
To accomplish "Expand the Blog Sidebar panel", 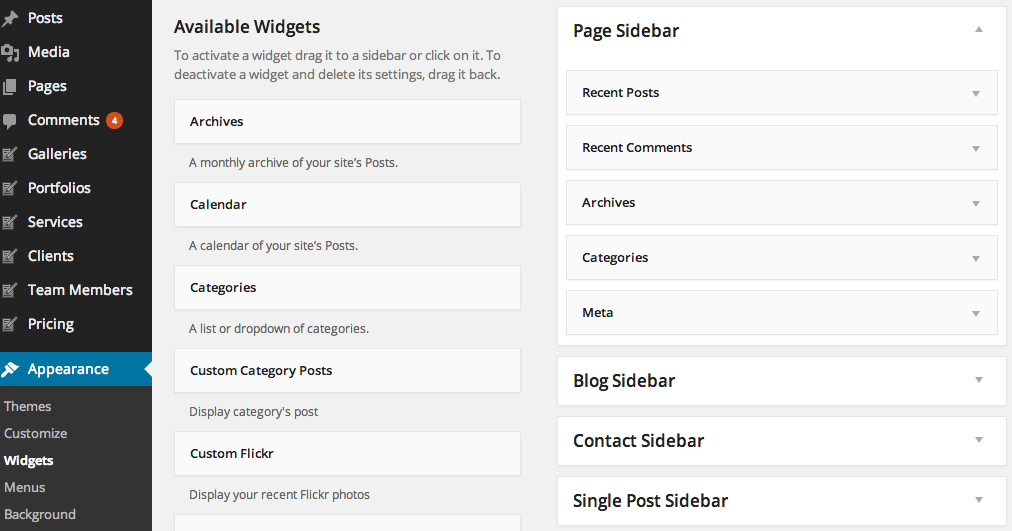I will tap(979, 380).
